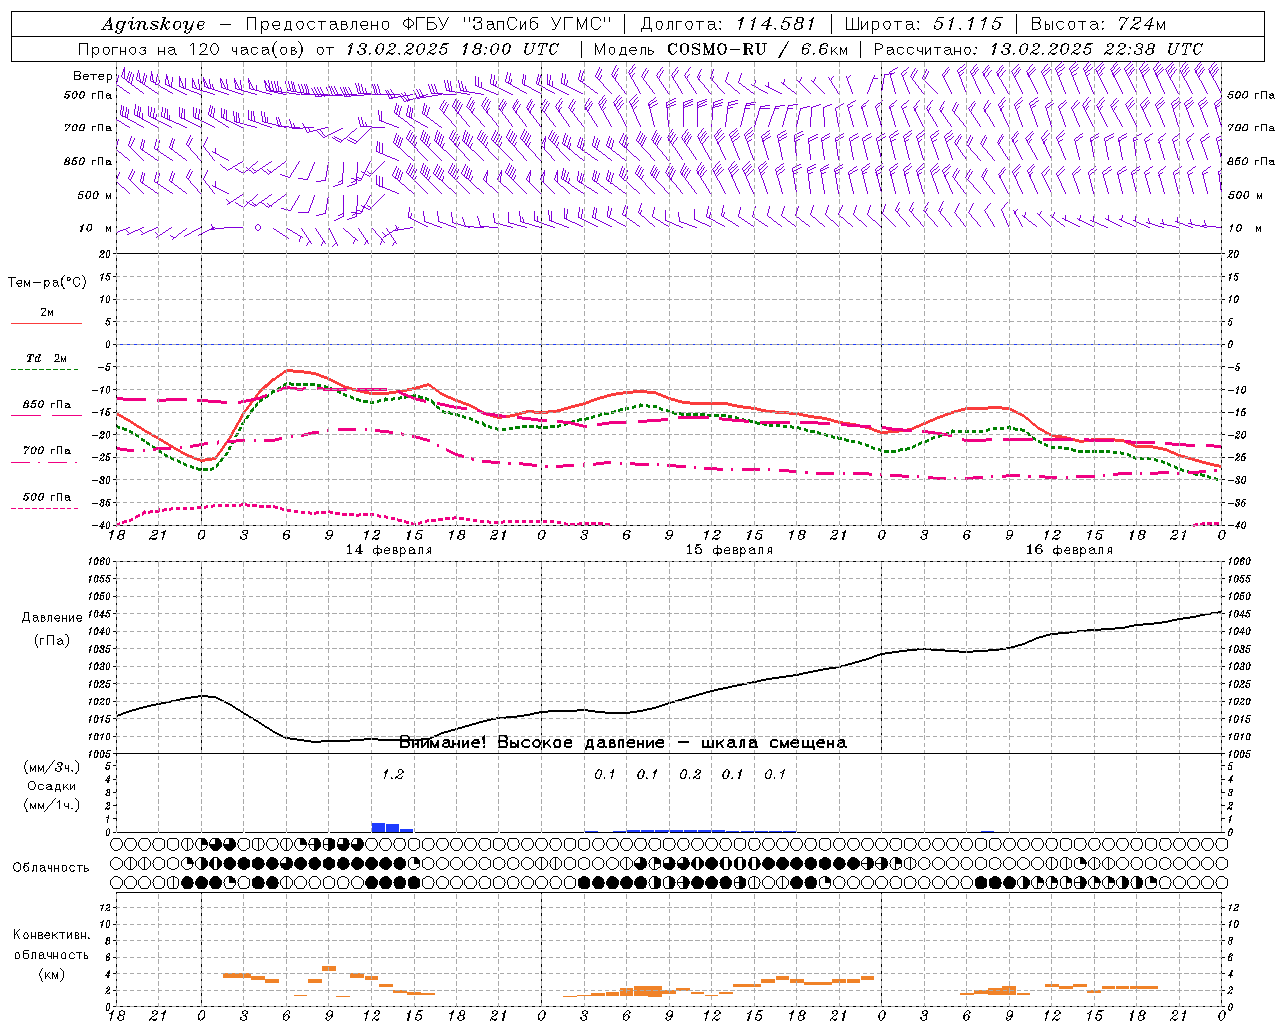Select the Облачность cloud cover label
The width and height of the screenshot is (1280, 1024).
coord(51,868)
